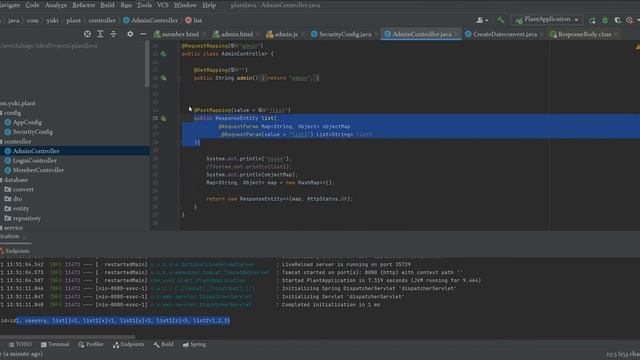This screenshot has height=360, width=640.
Task: Select the Endpoints tab above console
Action: click(x=15, y=251)
